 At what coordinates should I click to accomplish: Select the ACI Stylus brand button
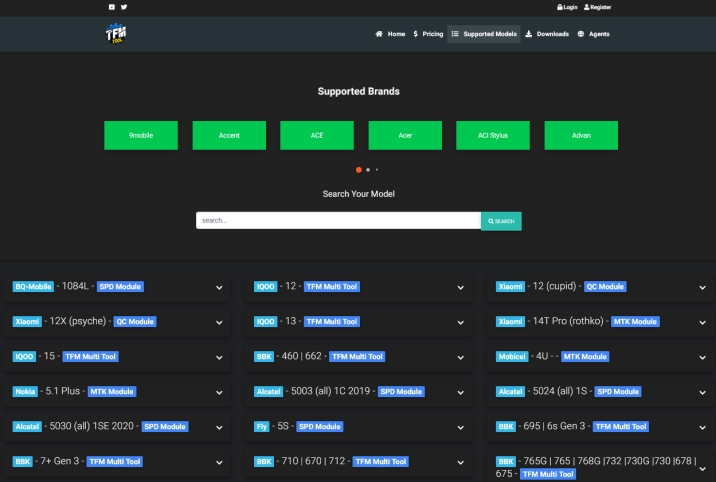pyautogui.click(x=493, y=135)
